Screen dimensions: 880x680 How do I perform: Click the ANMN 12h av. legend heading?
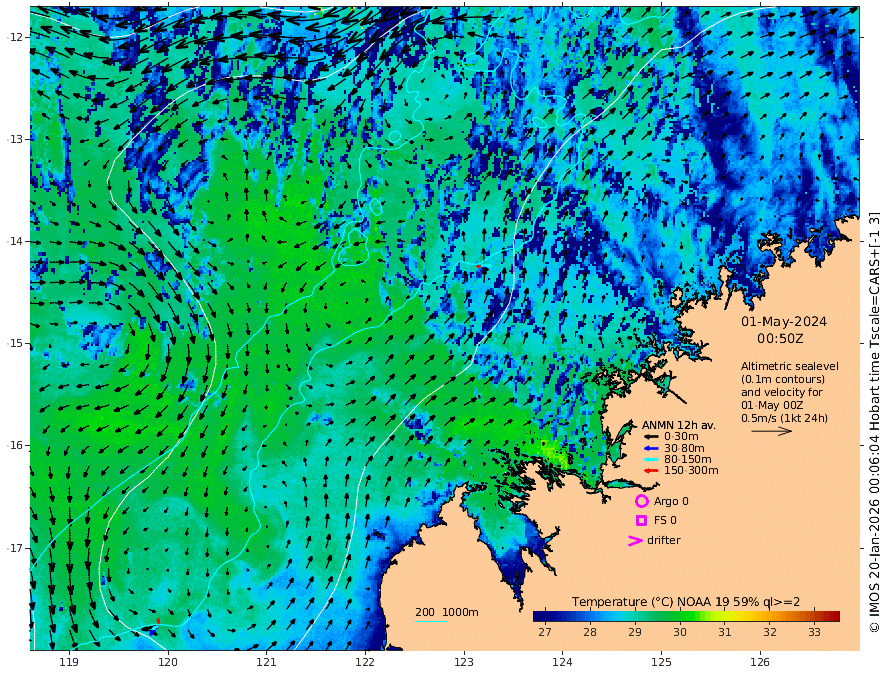679,425
